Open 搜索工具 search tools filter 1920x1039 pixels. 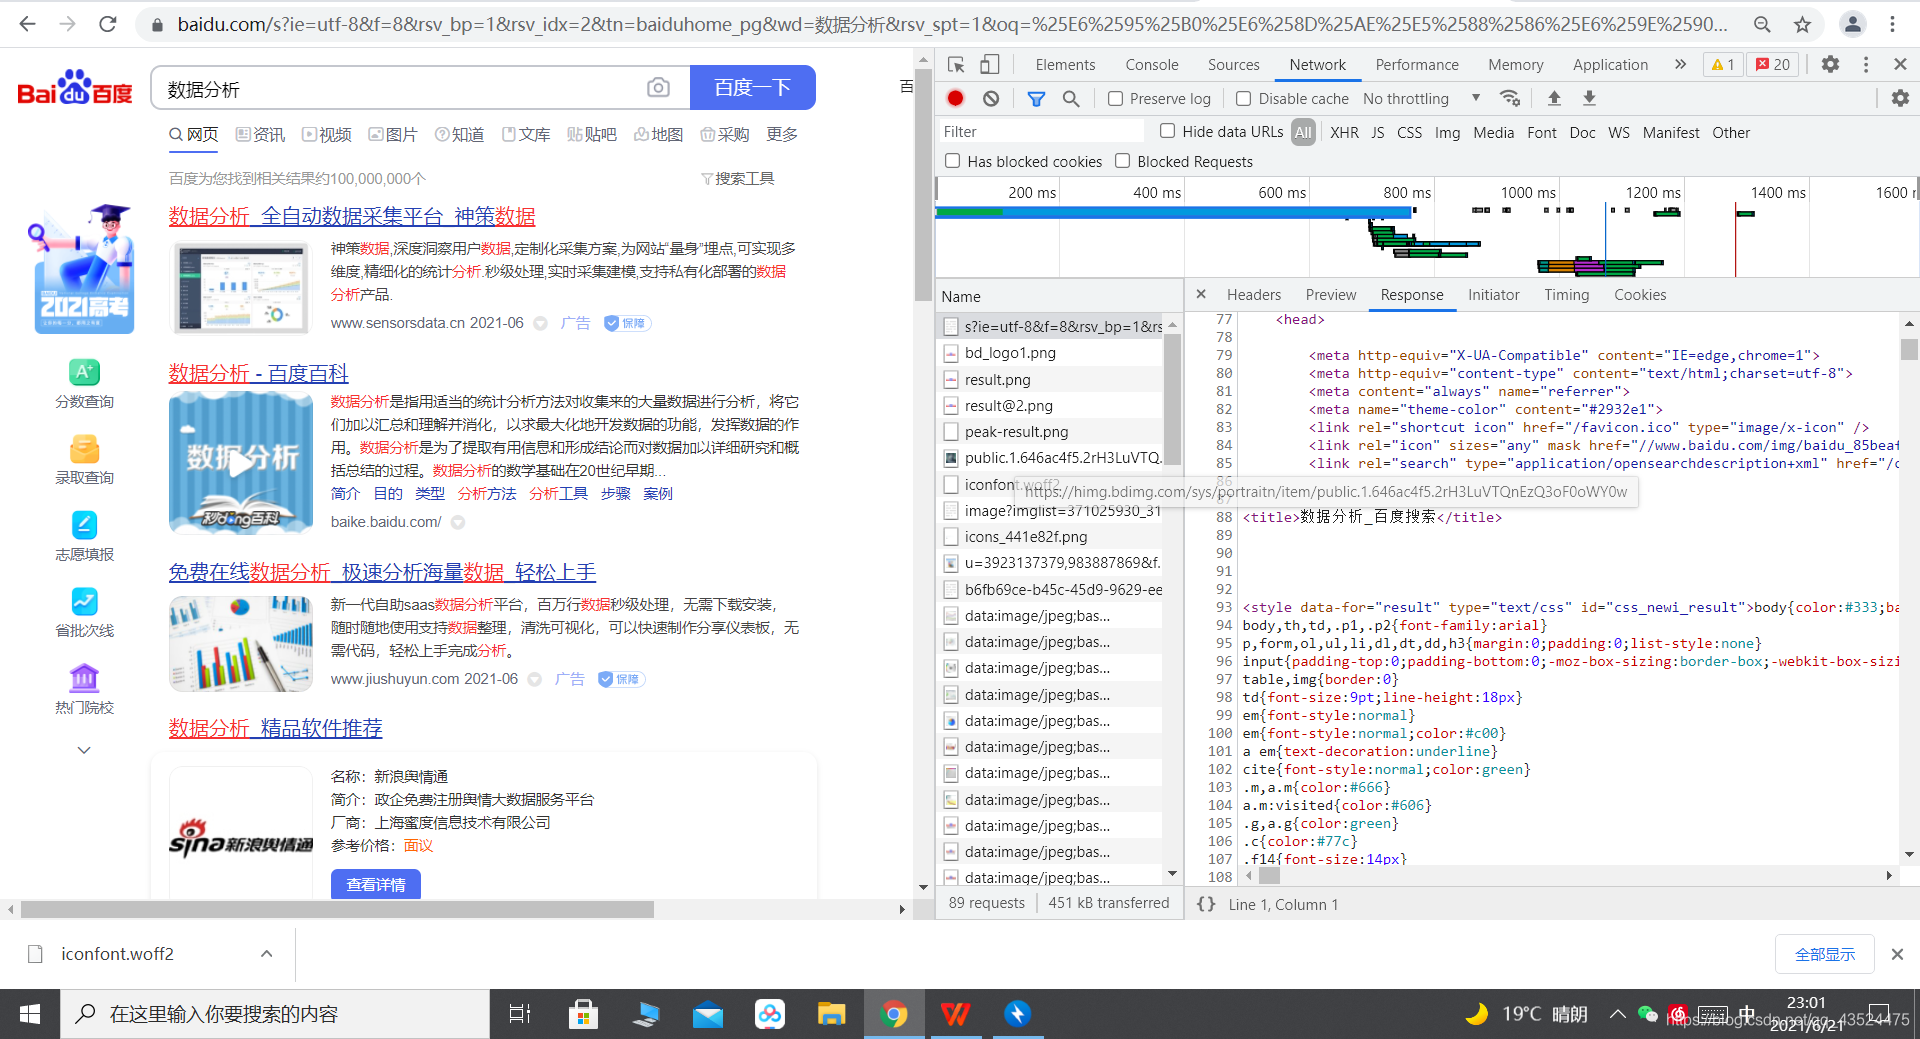coord(738,178)
